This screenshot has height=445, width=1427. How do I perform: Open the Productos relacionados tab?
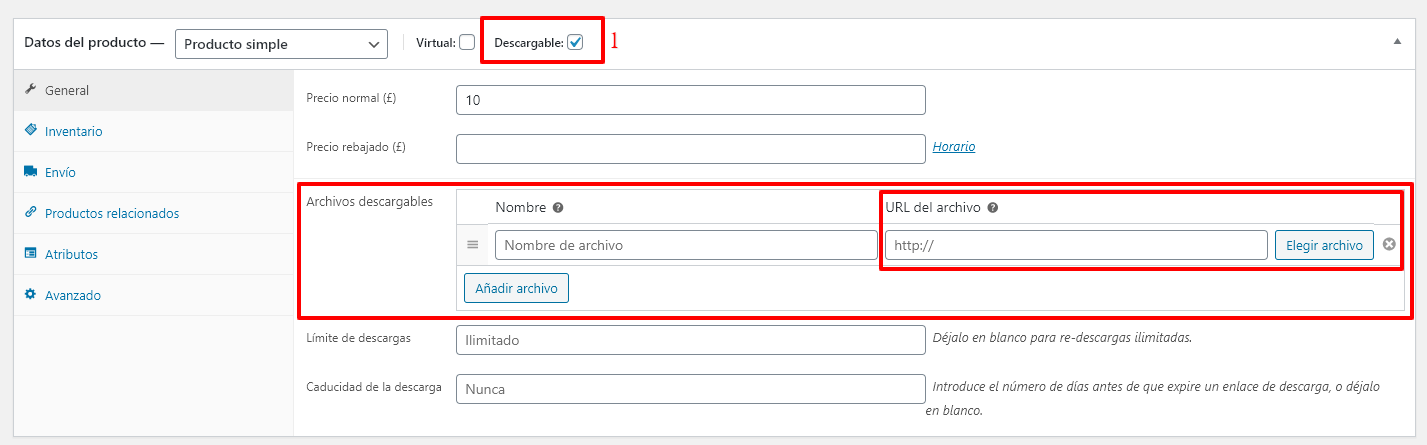[x=153, y=213]
